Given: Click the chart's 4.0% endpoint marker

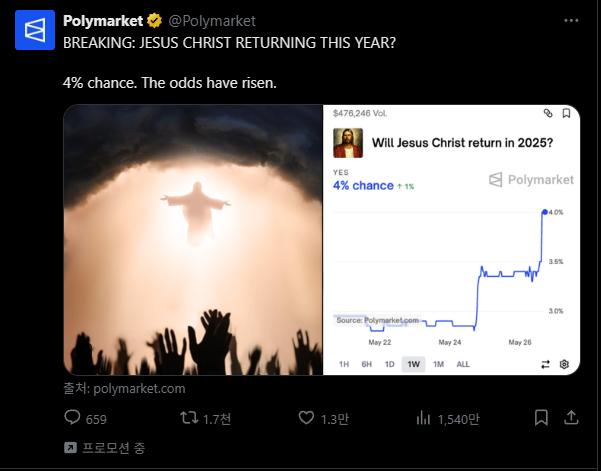Looking at the screenshot, I should (545, 212).
